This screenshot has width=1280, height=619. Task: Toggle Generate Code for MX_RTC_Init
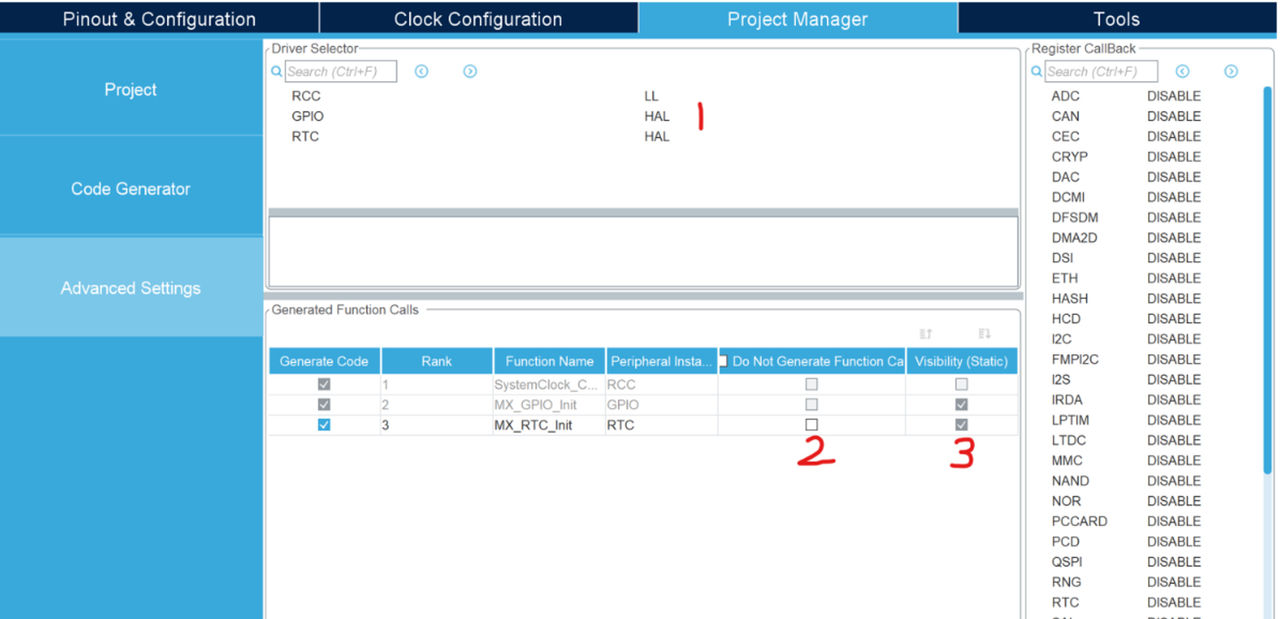pyautogui.click(x=323, y=425)
